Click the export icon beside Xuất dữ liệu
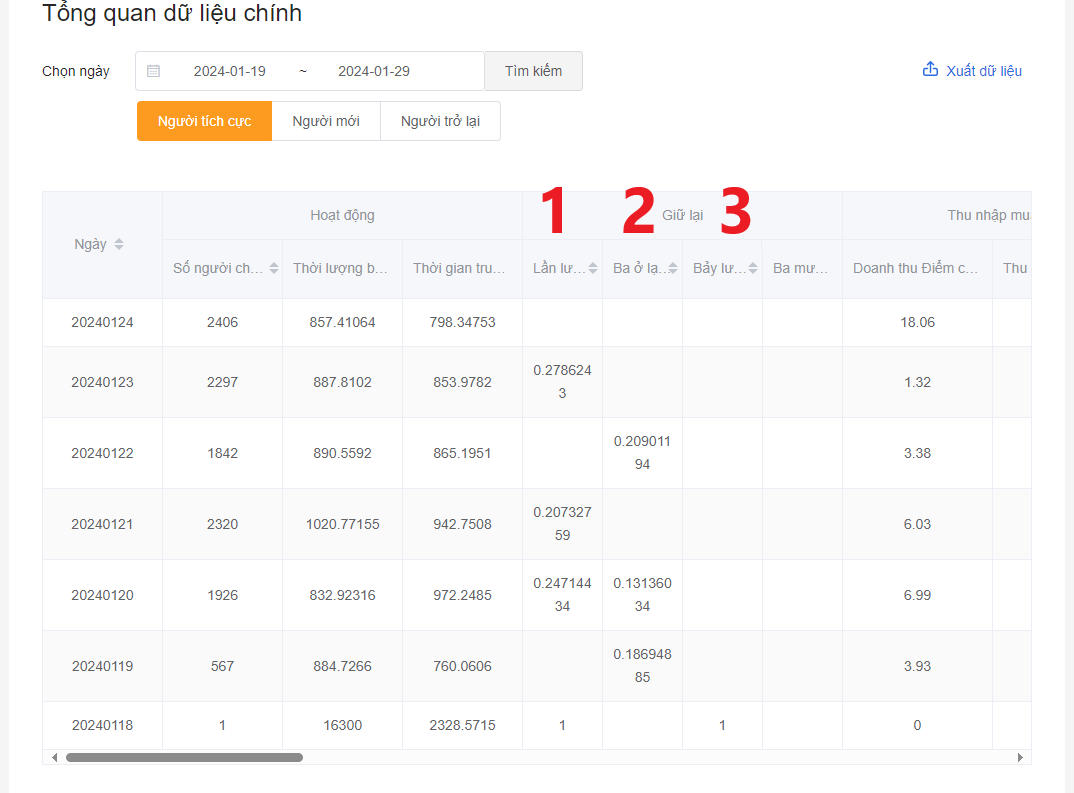This screenshot has width=1074, height=793. click(930, 70)
